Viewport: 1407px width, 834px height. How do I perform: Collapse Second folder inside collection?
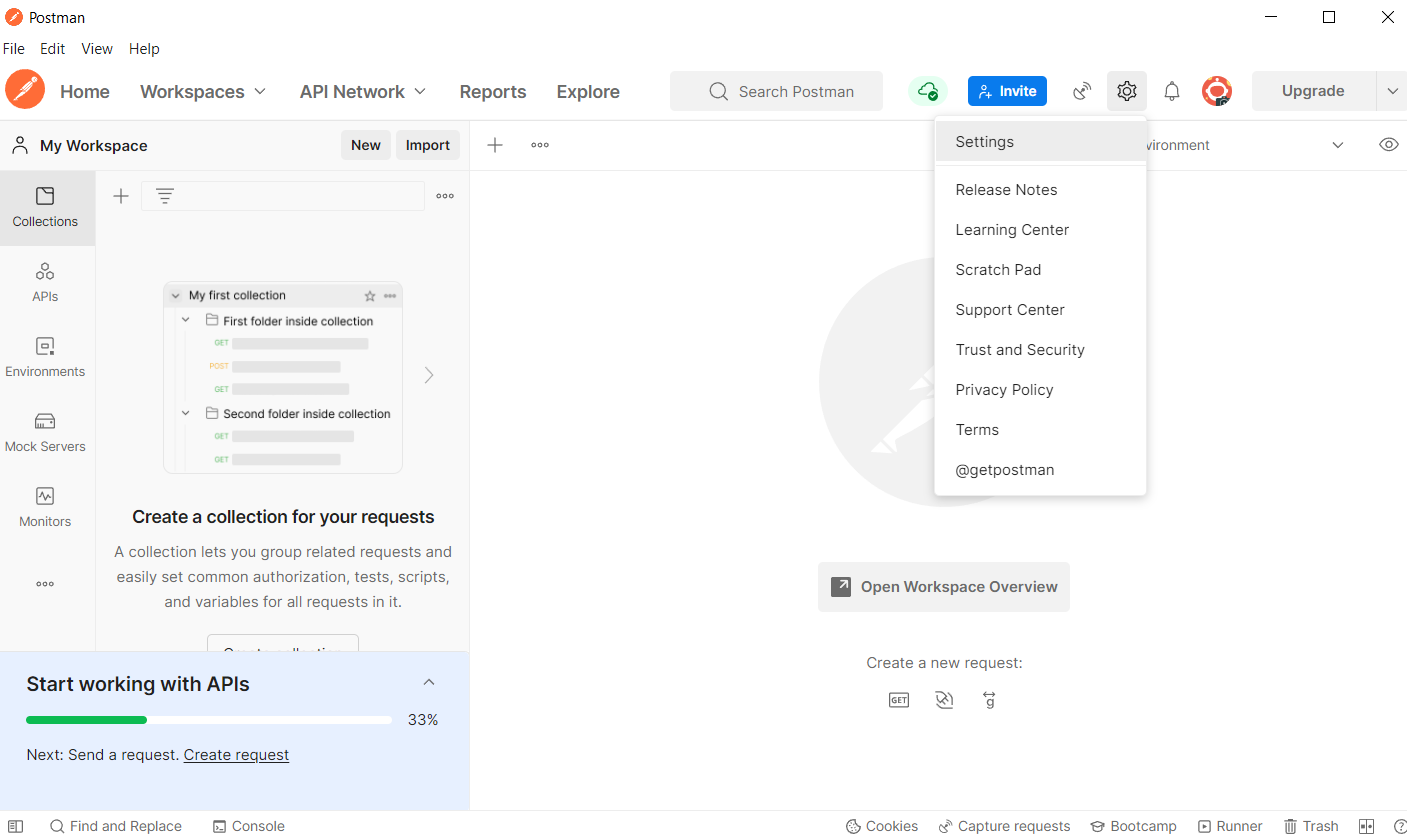pyautogui.click(x=186, y=413)
